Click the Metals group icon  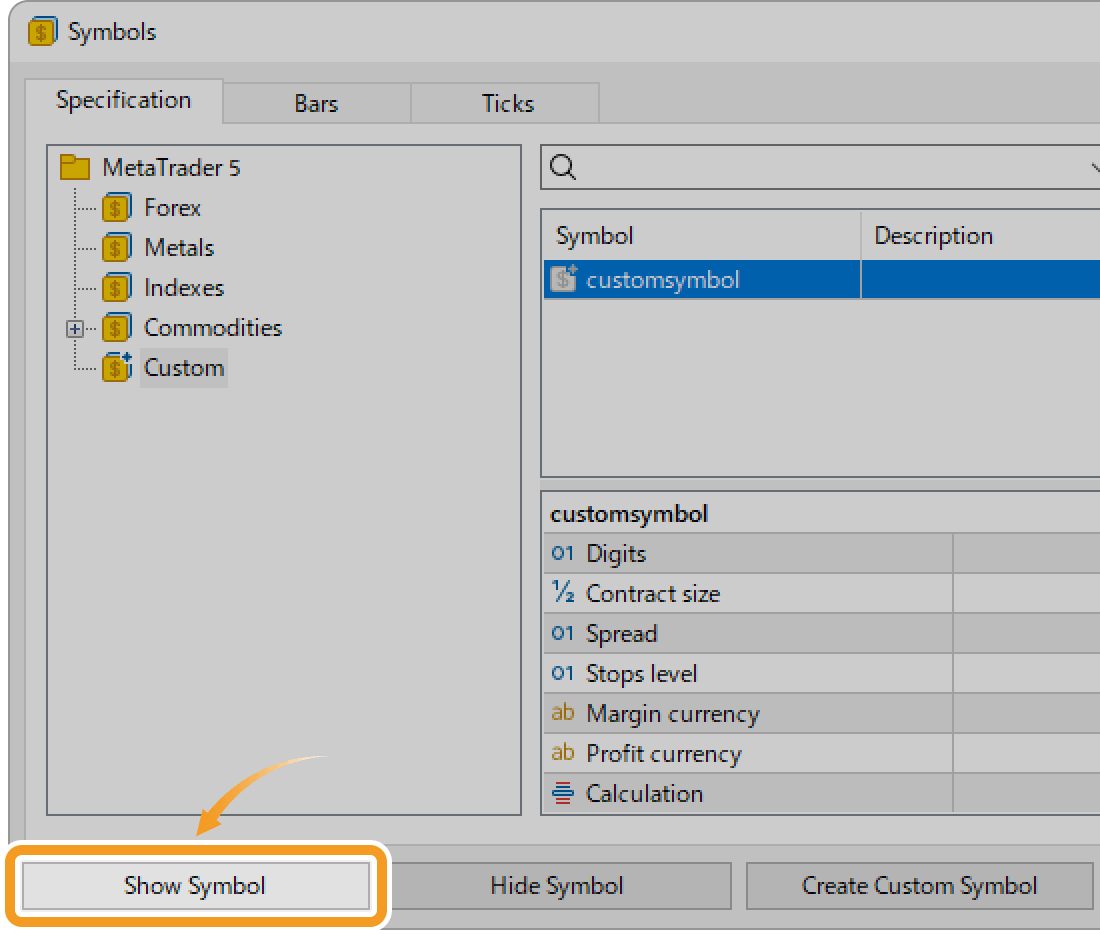click(116, 248)
